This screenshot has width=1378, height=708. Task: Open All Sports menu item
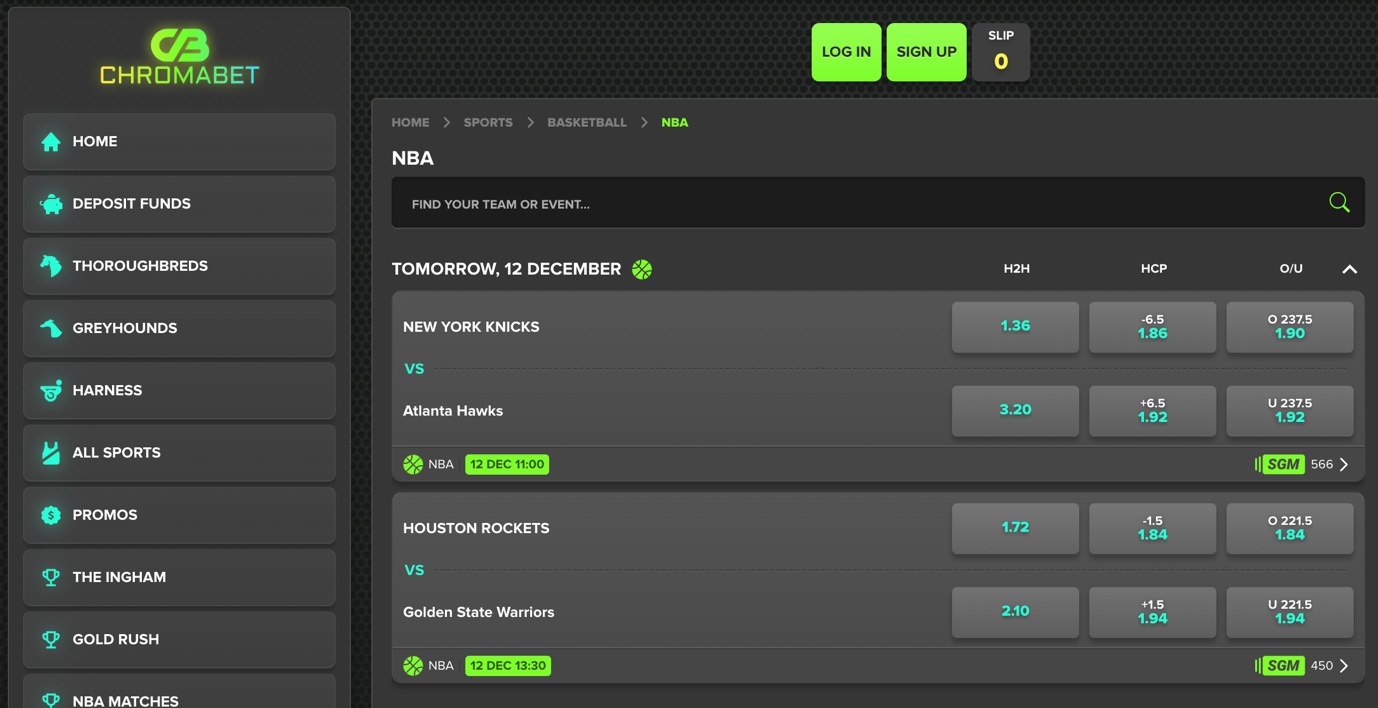pyautogui.click(x=179, y=453)
